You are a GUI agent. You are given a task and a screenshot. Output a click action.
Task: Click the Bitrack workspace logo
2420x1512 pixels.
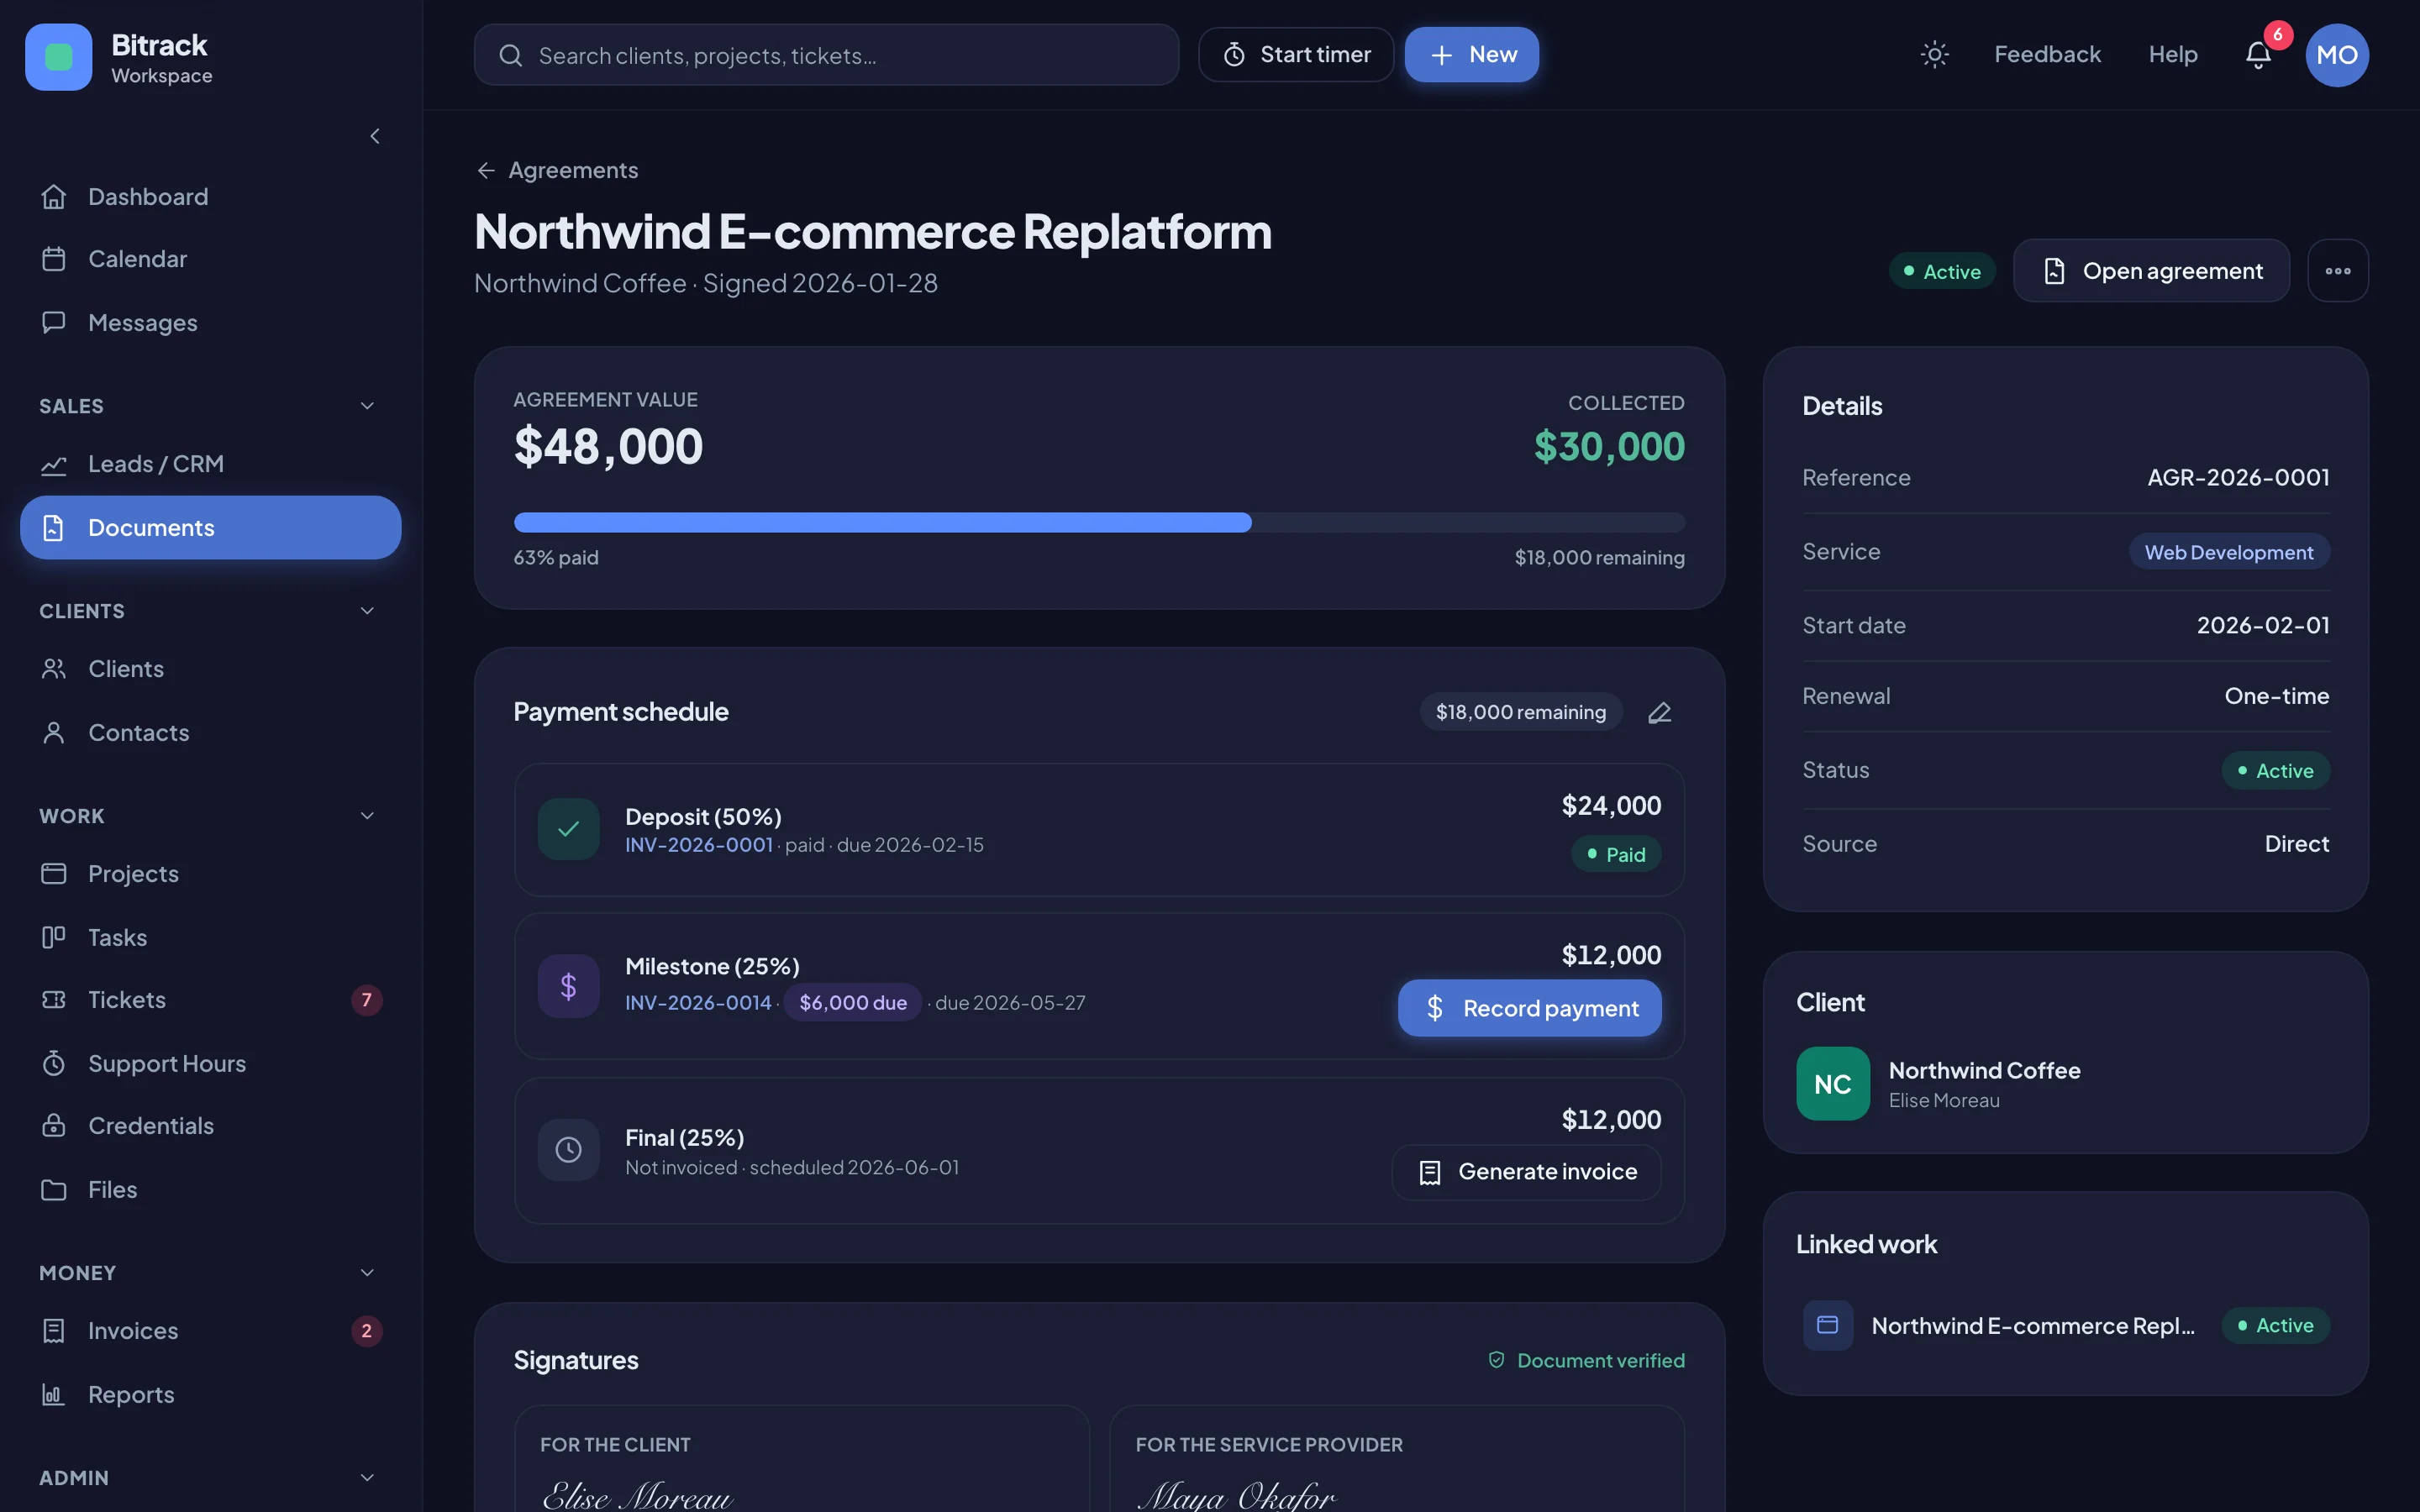(x=58, y=57)
